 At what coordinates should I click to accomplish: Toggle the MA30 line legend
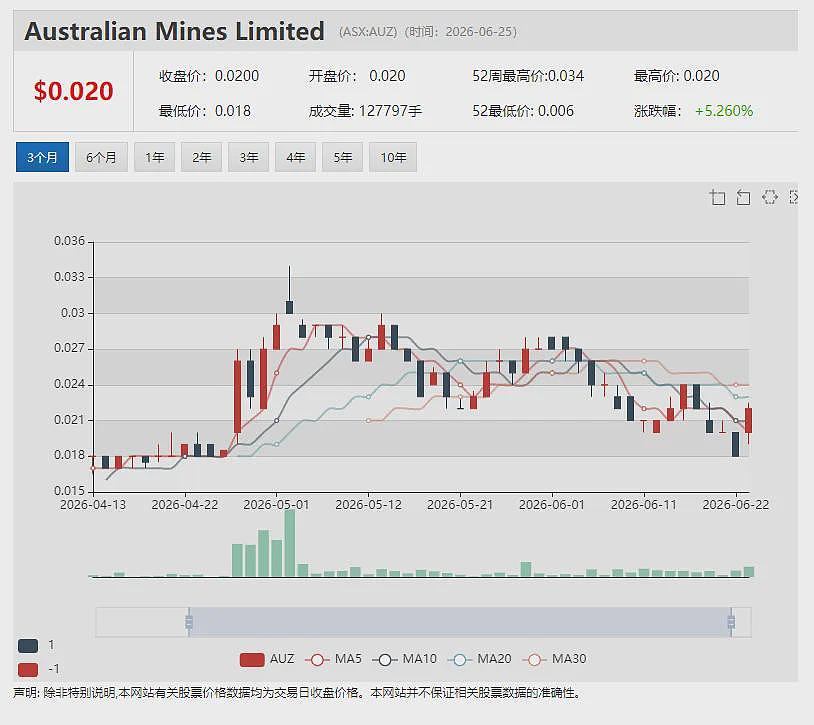click(x=554, y=659)
